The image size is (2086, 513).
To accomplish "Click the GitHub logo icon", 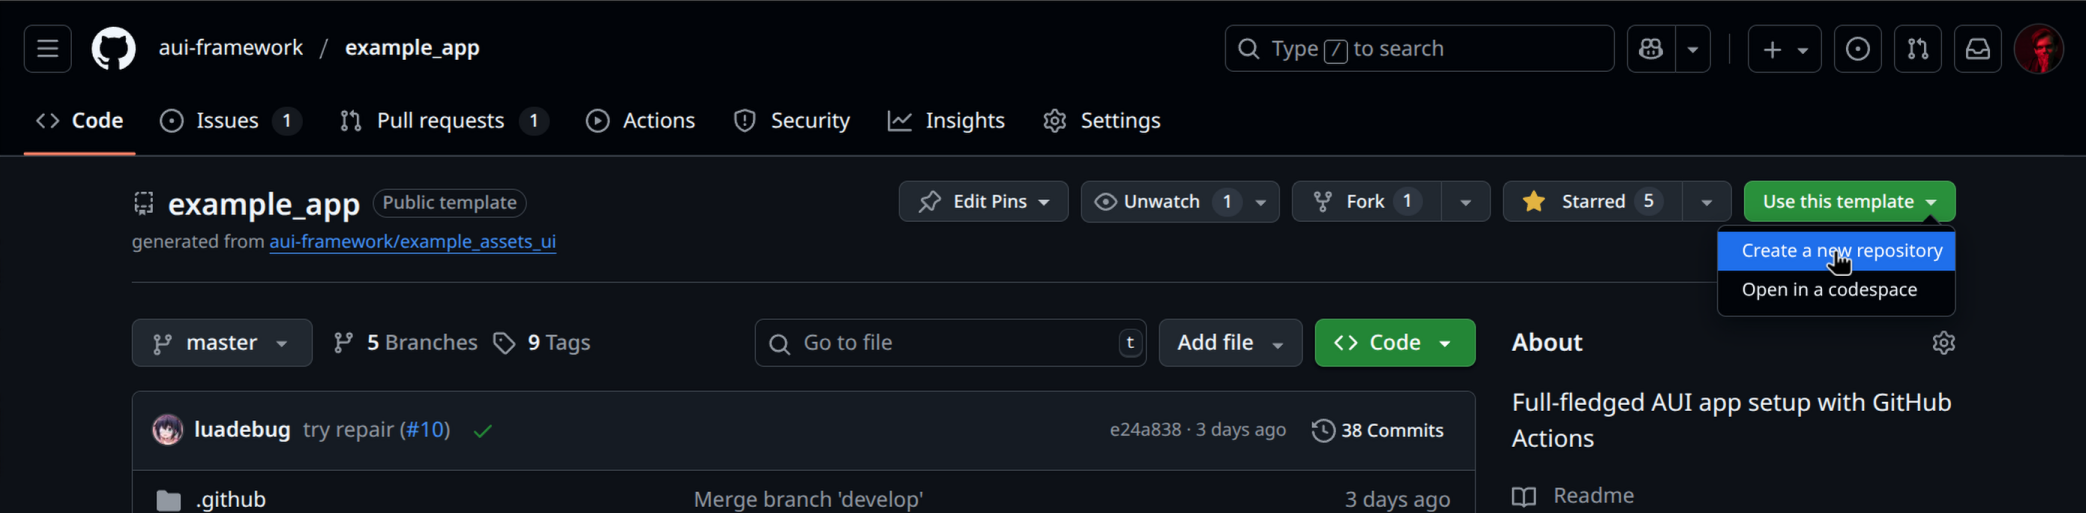I will click(x=113, y=49).
